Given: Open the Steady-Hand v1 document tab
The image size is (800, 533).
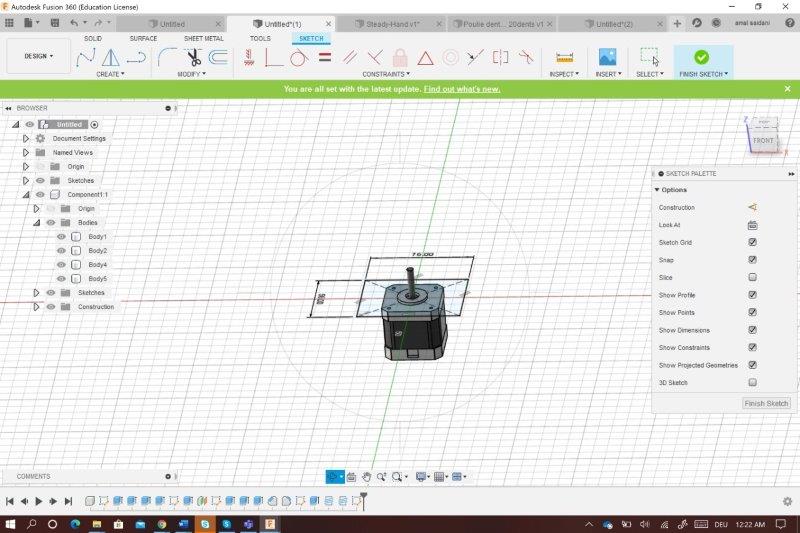Looking at the screenshot, I should tap(392, 24).
